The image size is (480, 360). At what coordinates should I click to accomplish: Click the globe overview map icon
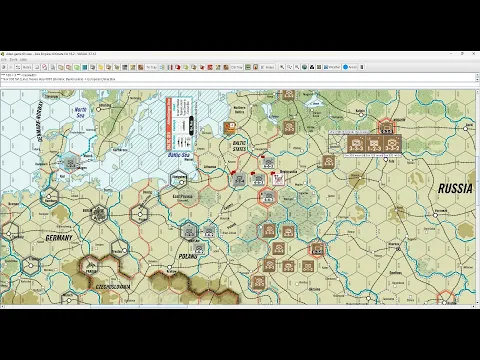[304, 67]
